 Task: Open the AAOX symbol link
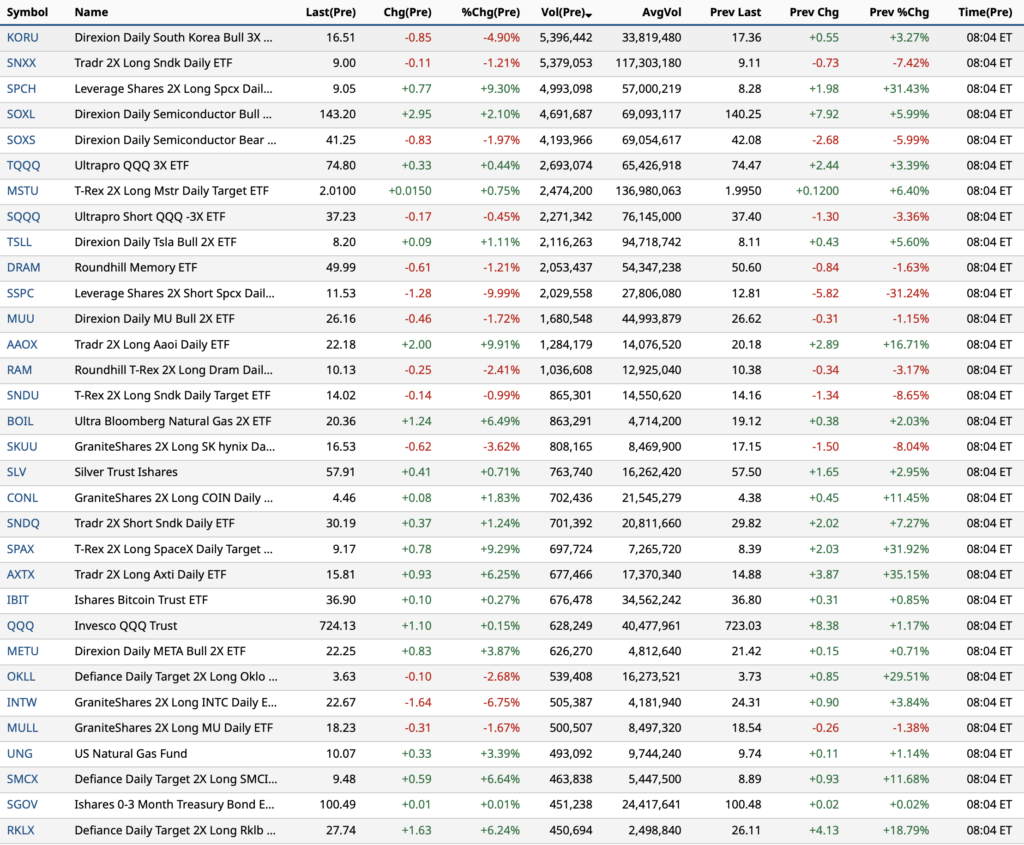click(22, 345)
